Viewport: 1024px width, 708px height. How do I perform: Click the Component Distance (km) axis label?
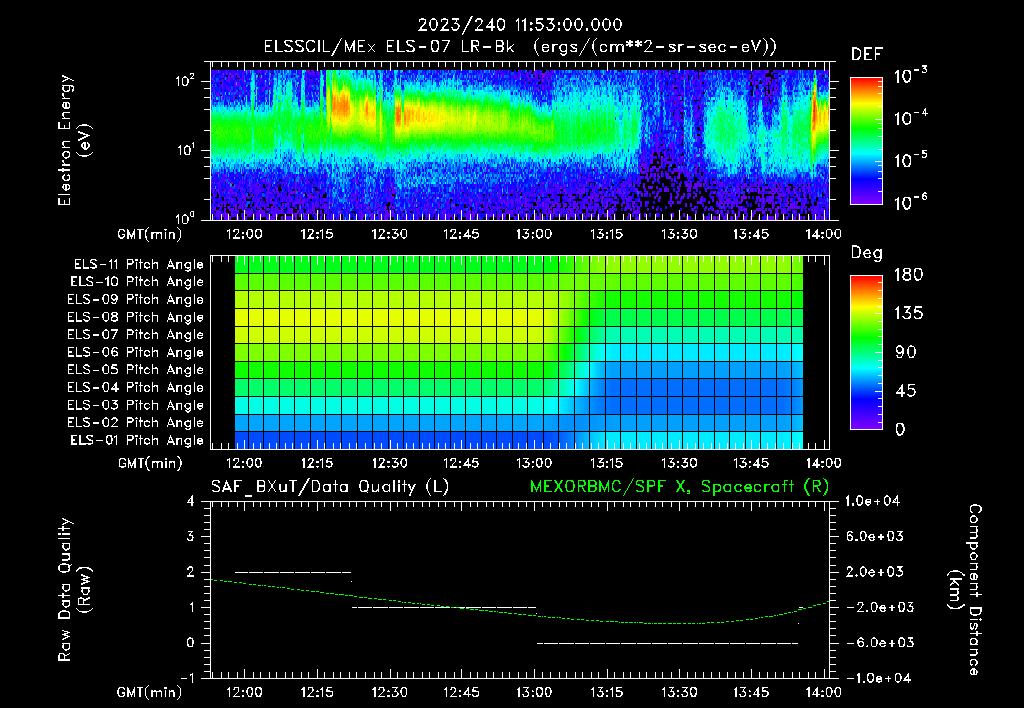coord(965,590)
